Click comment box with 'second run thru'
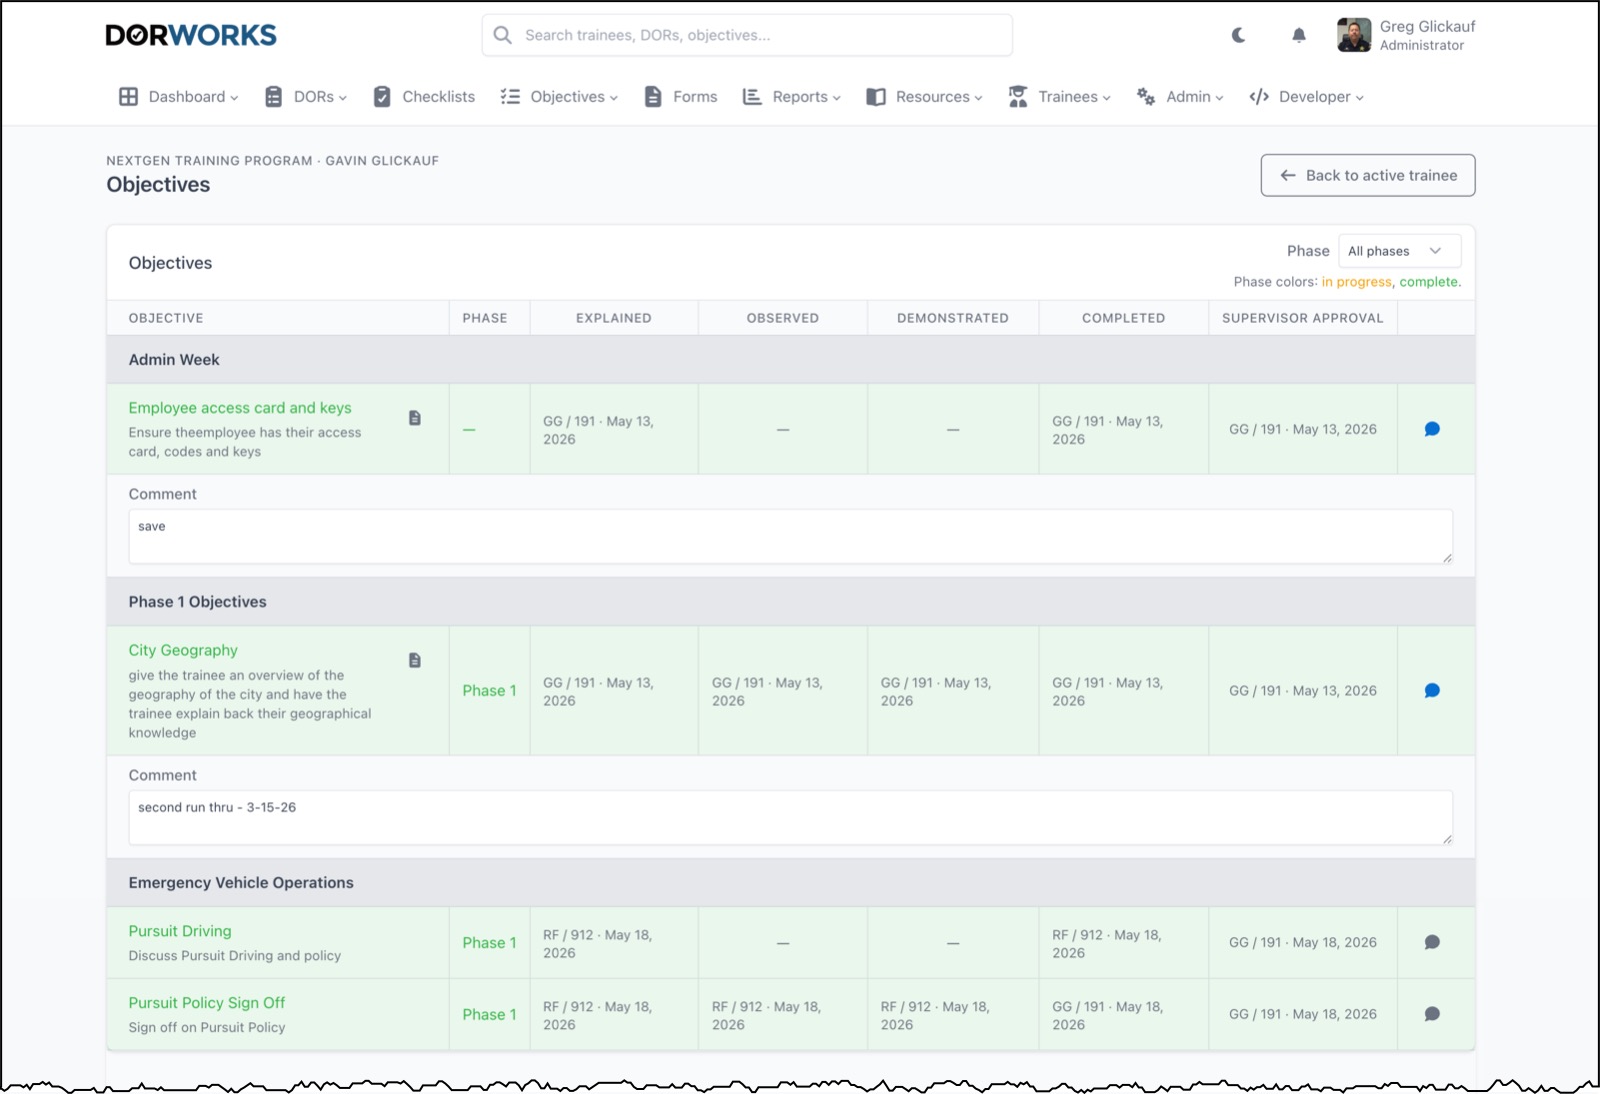 pyautogui.click(x=790, y=818)
